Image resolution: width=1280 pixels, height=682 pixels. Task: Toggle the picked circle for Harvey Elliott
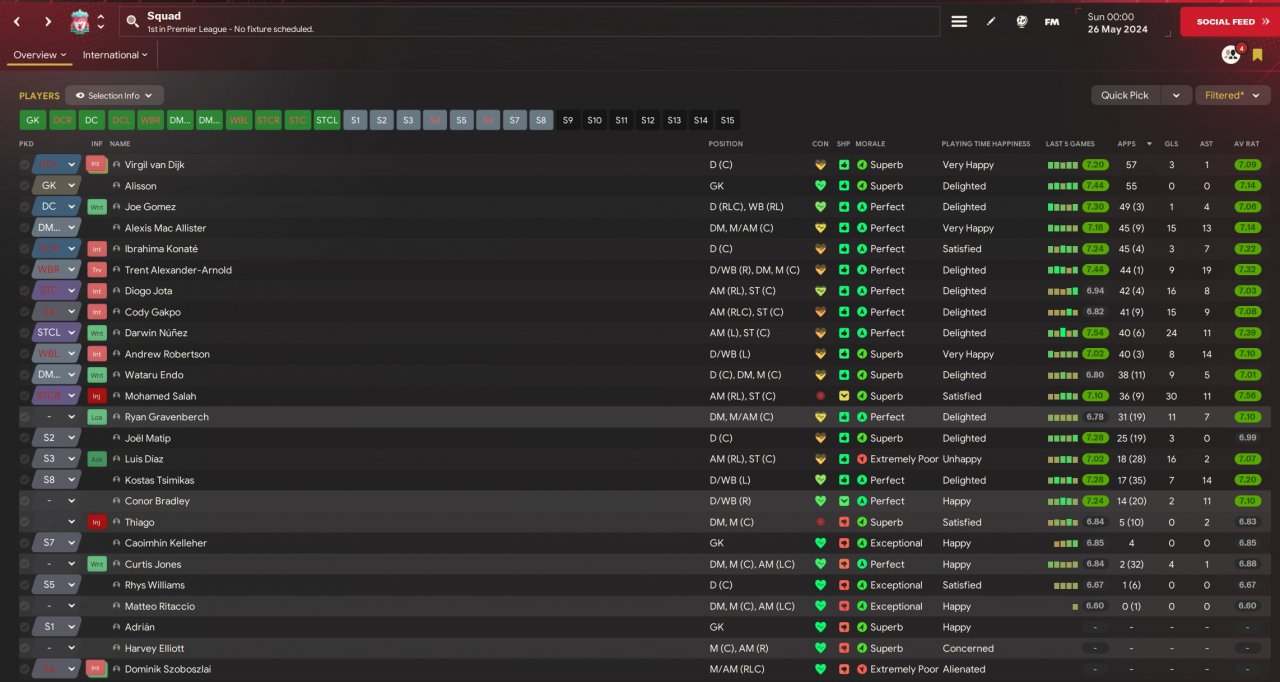[x=25, y=648]
